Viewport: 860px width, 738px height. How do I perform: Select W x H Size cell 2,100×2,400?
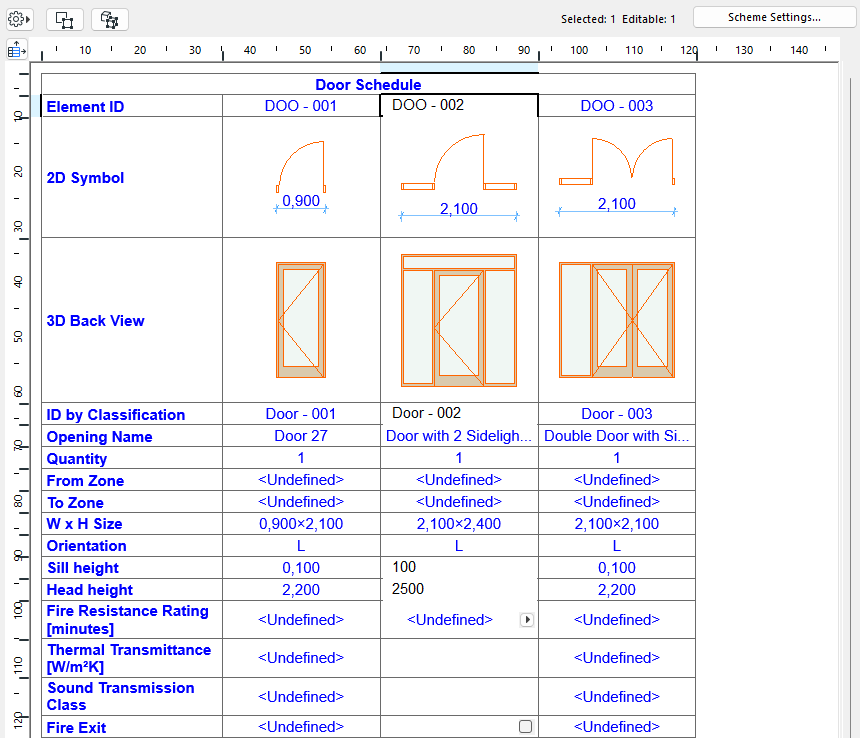pos(459,524)
